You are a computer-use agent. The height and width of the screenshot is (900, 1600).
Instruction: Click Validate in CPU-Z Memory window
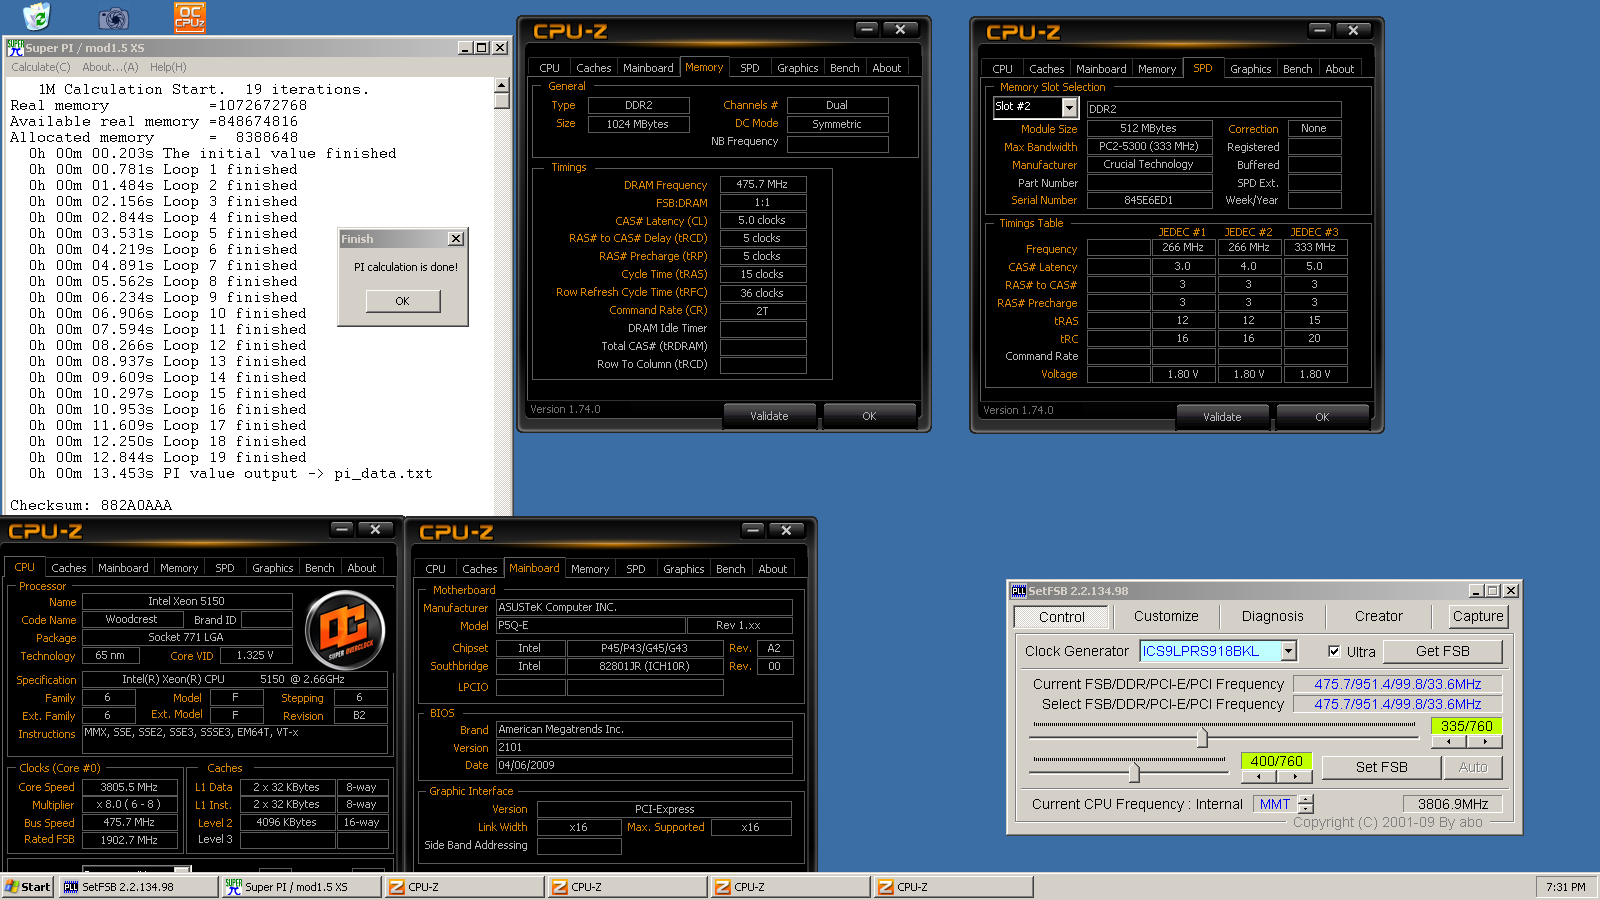(769, 416)
